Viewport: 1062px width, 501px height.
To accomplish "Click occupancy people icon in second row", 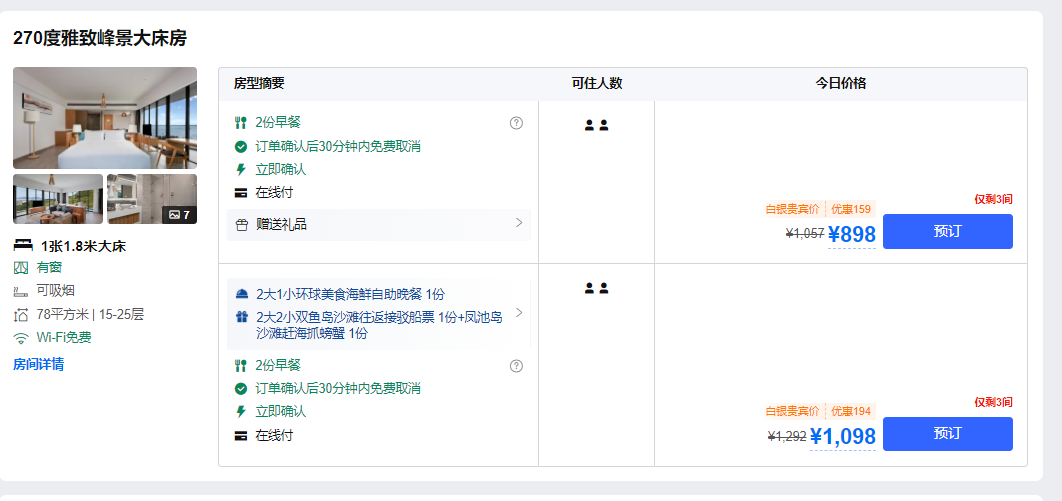I will 596,288.
